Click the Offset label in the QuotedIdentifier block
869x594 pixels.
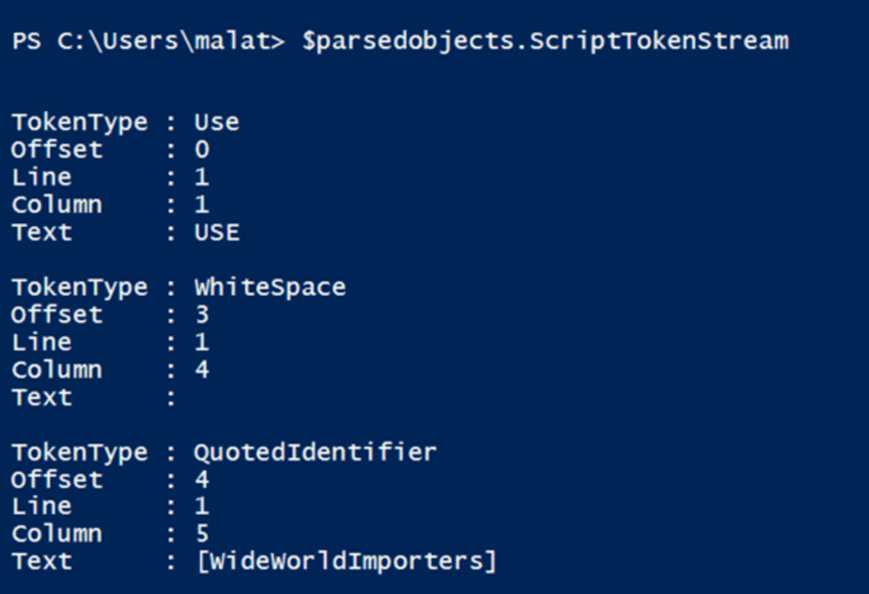pos(56,480)
